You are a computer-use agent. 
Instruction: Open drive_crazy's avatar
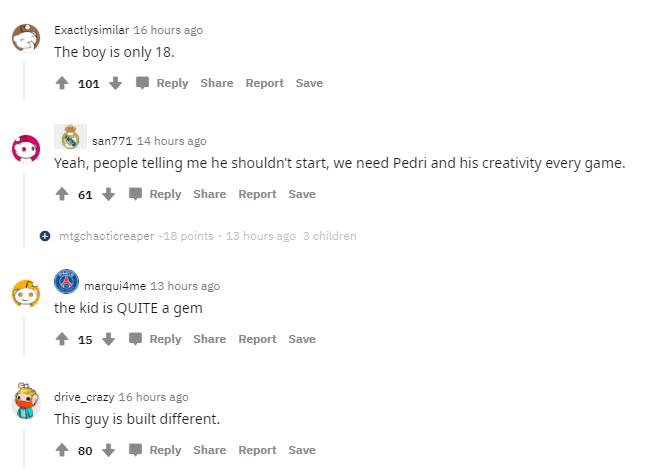point(25,403)
